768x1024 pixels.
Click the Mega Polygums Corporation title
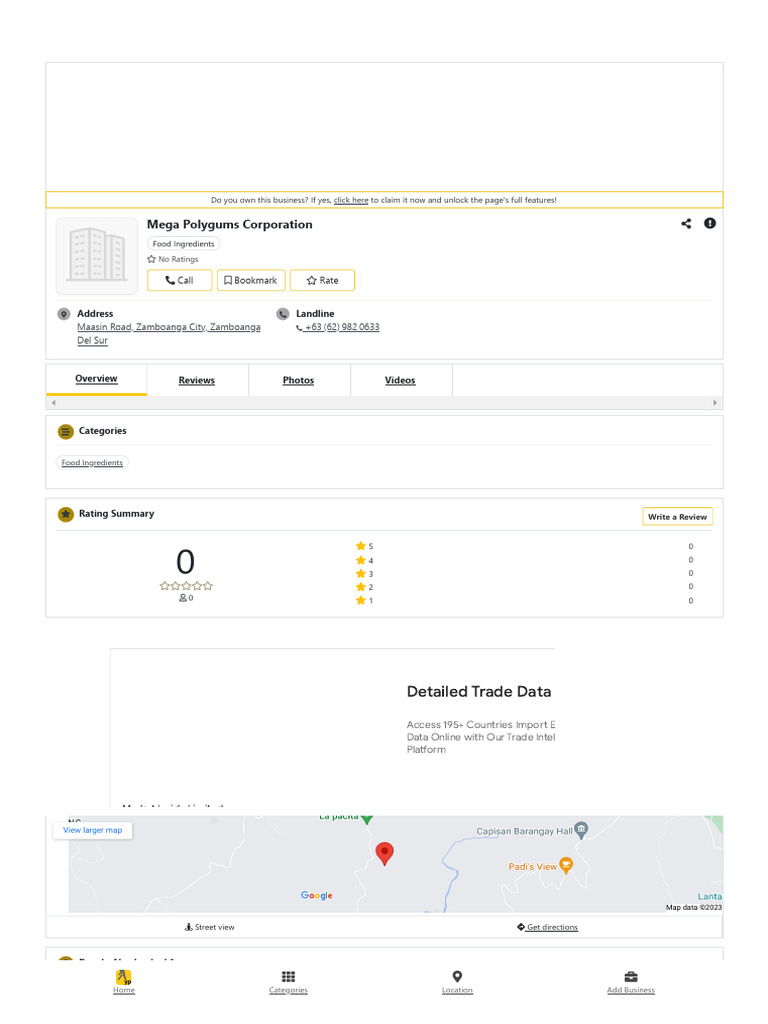tap(229, 224)
